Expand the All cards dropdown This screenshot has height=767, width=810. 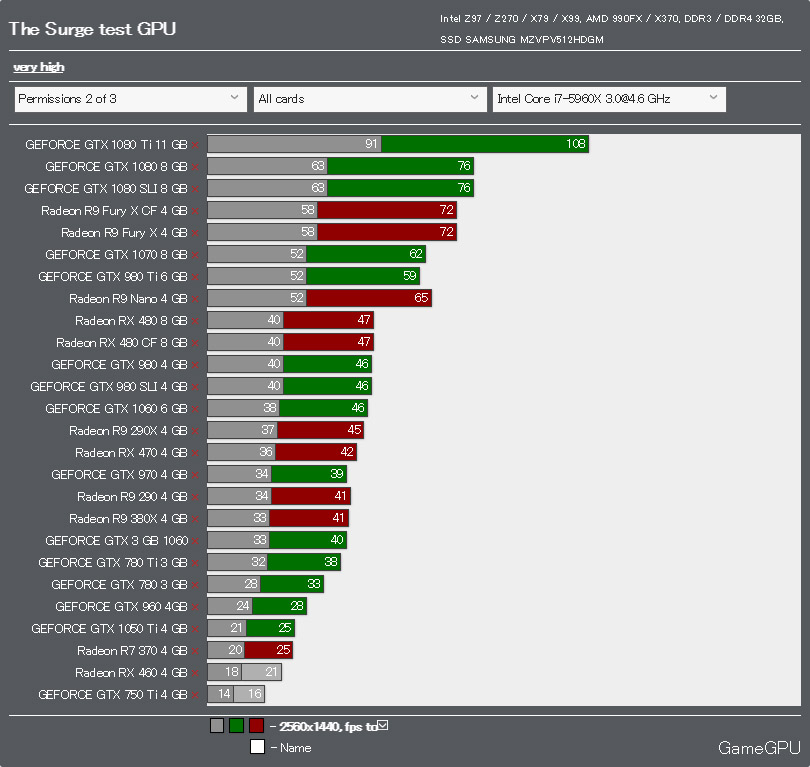click(x=370, y=99)
